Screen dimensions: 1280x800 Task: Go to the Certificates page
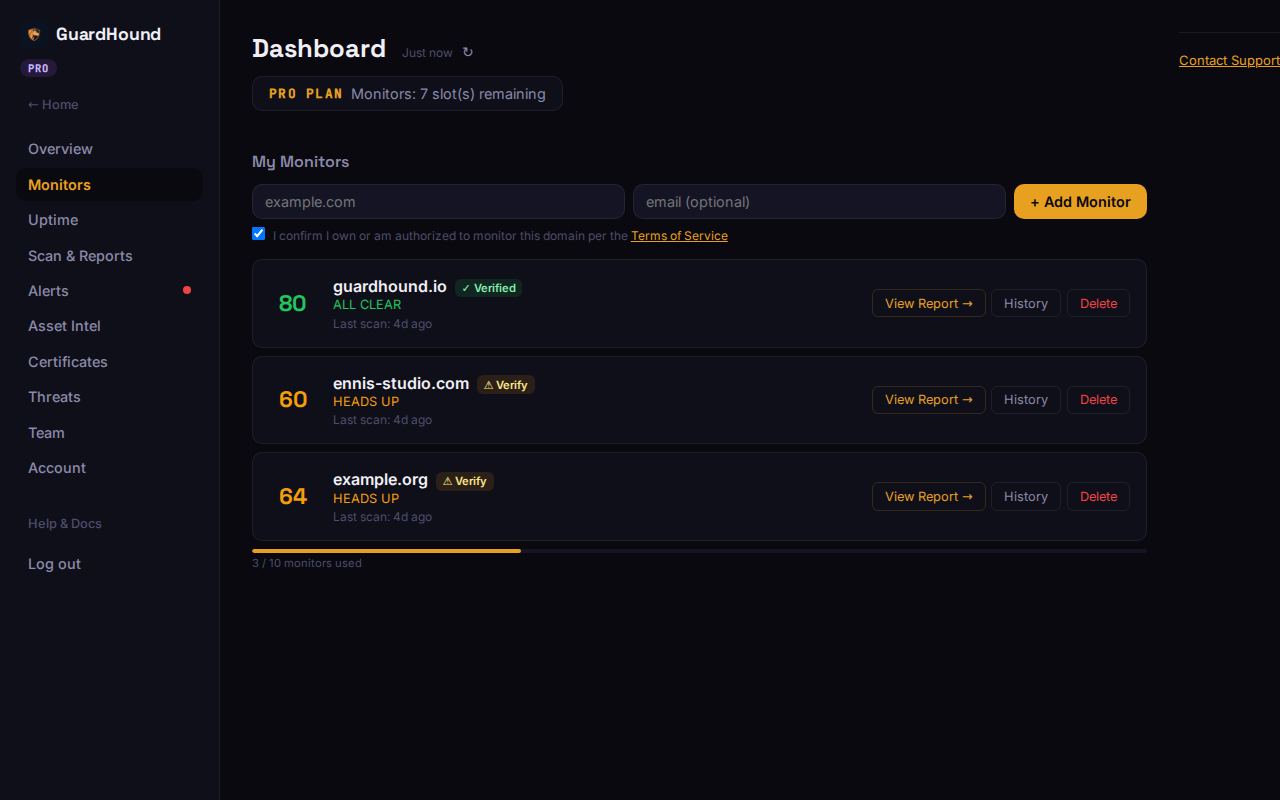[x=110, y=362]
